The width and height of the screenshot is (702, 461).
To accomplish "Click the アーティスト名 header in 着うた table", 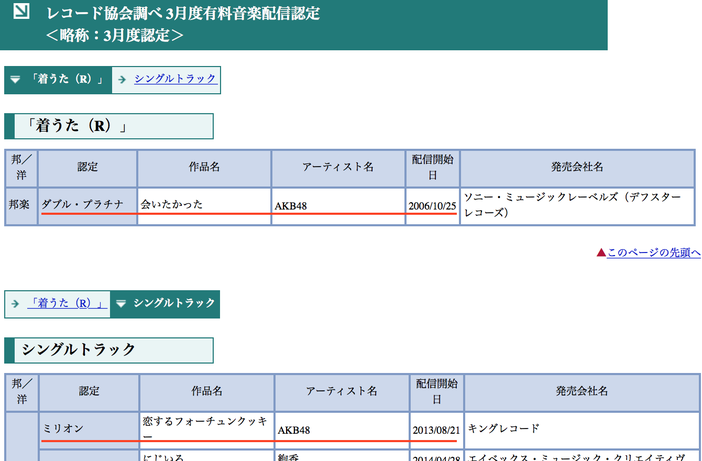I will pos(338,168).
